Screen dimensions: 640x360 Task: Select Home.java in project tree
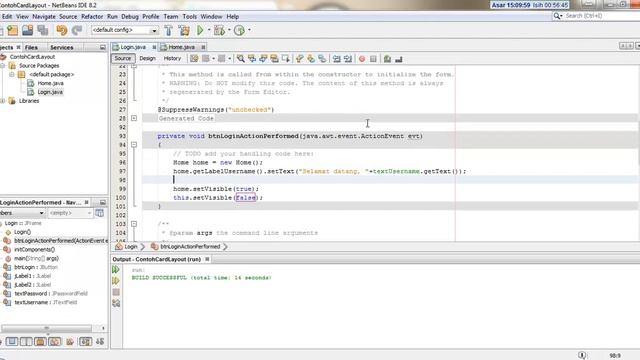(50, 83)
